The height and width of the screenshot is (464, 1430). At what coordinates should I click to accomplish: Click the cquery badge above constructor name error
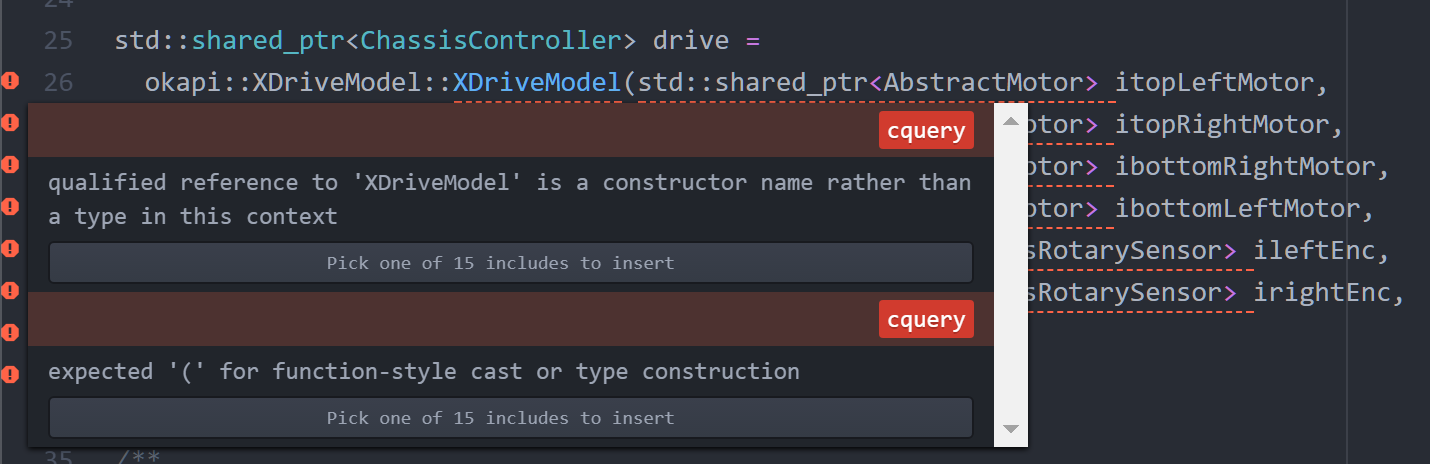pyautogui.click(x=926, y=130)
